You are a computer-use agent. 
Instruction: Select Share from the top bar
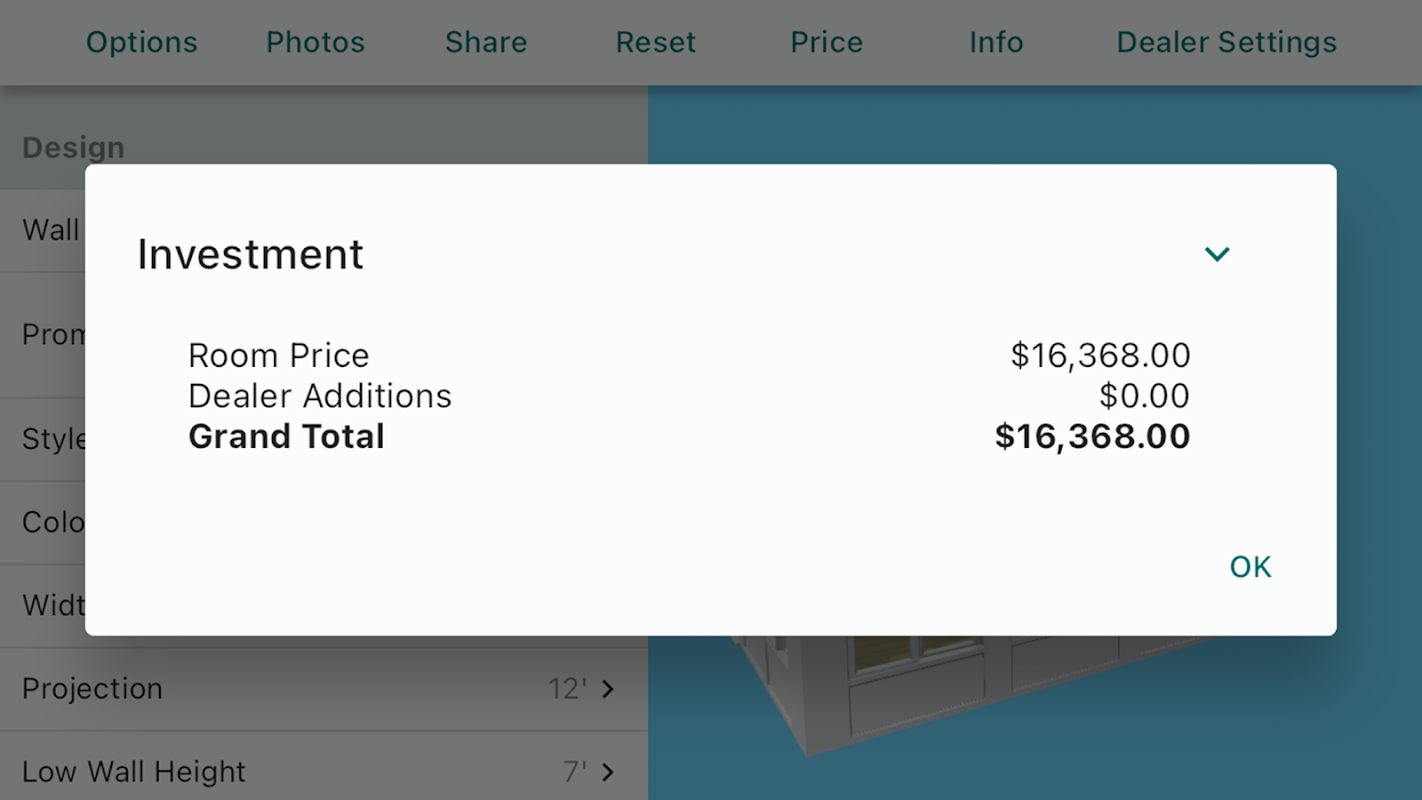[486, 42]
